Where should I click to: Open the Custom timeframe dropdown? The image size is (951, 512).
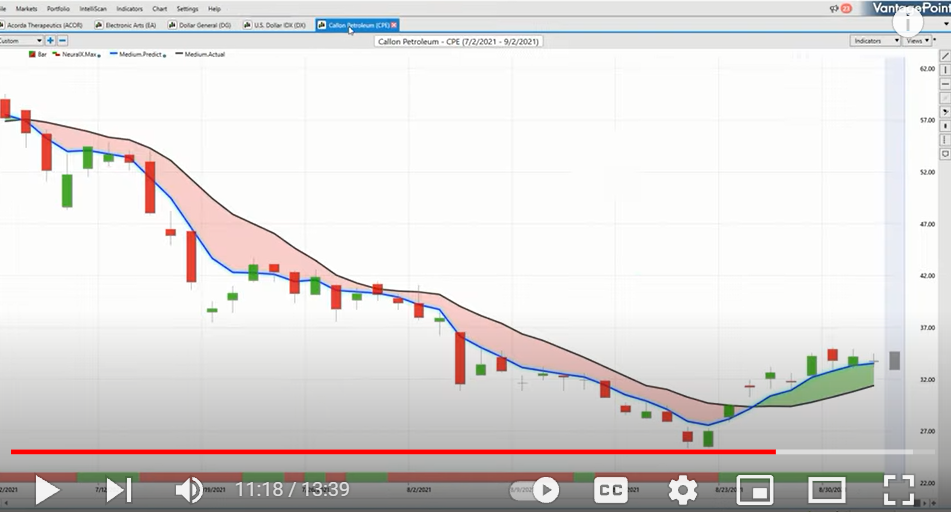tap(21, 41)
